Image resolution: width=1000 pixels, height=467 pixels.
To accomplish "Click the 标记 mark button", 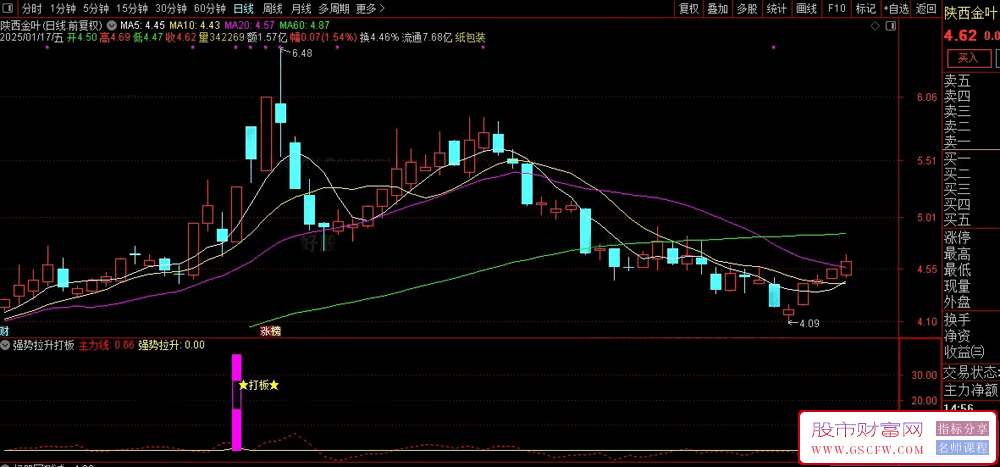I will point(865,8).
